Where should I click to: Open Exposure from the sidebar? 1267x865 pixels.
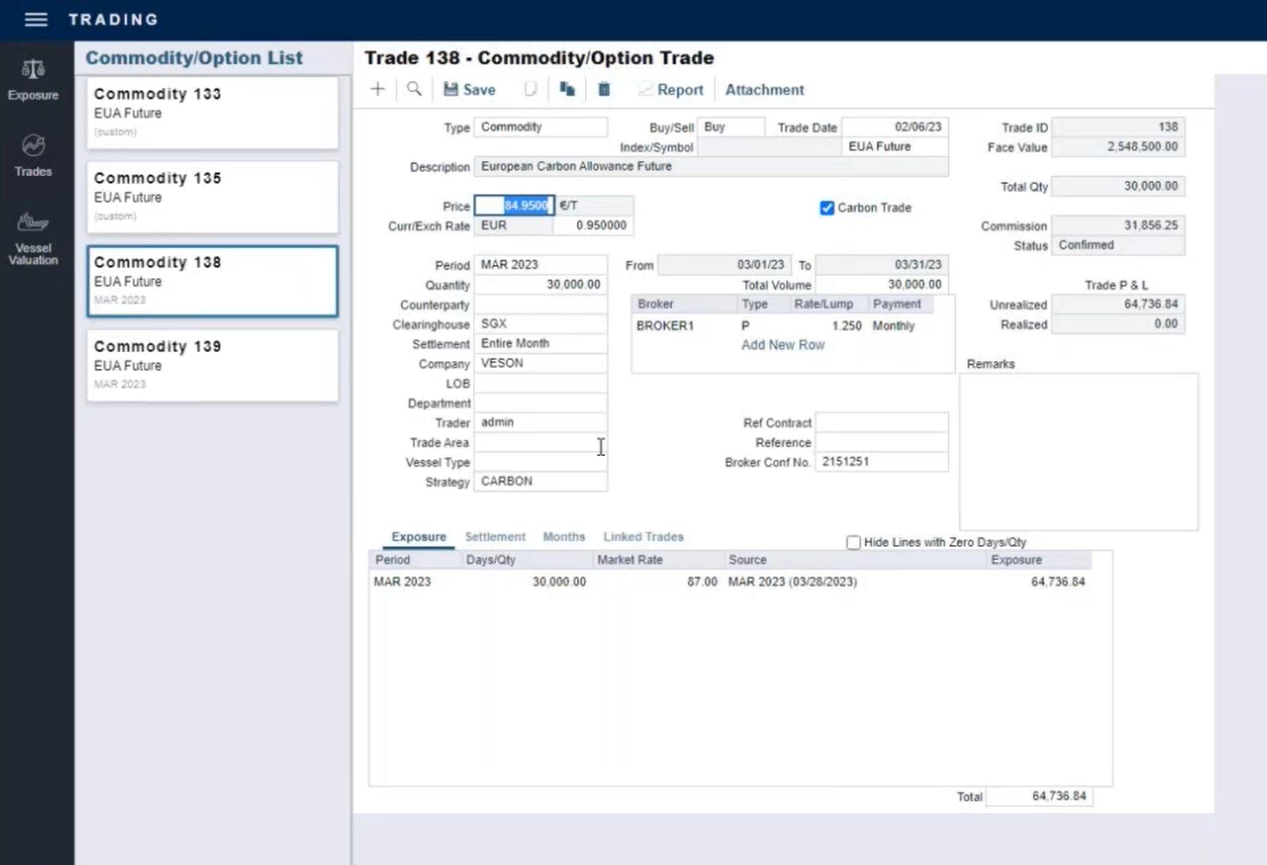(x=33, y=80)
